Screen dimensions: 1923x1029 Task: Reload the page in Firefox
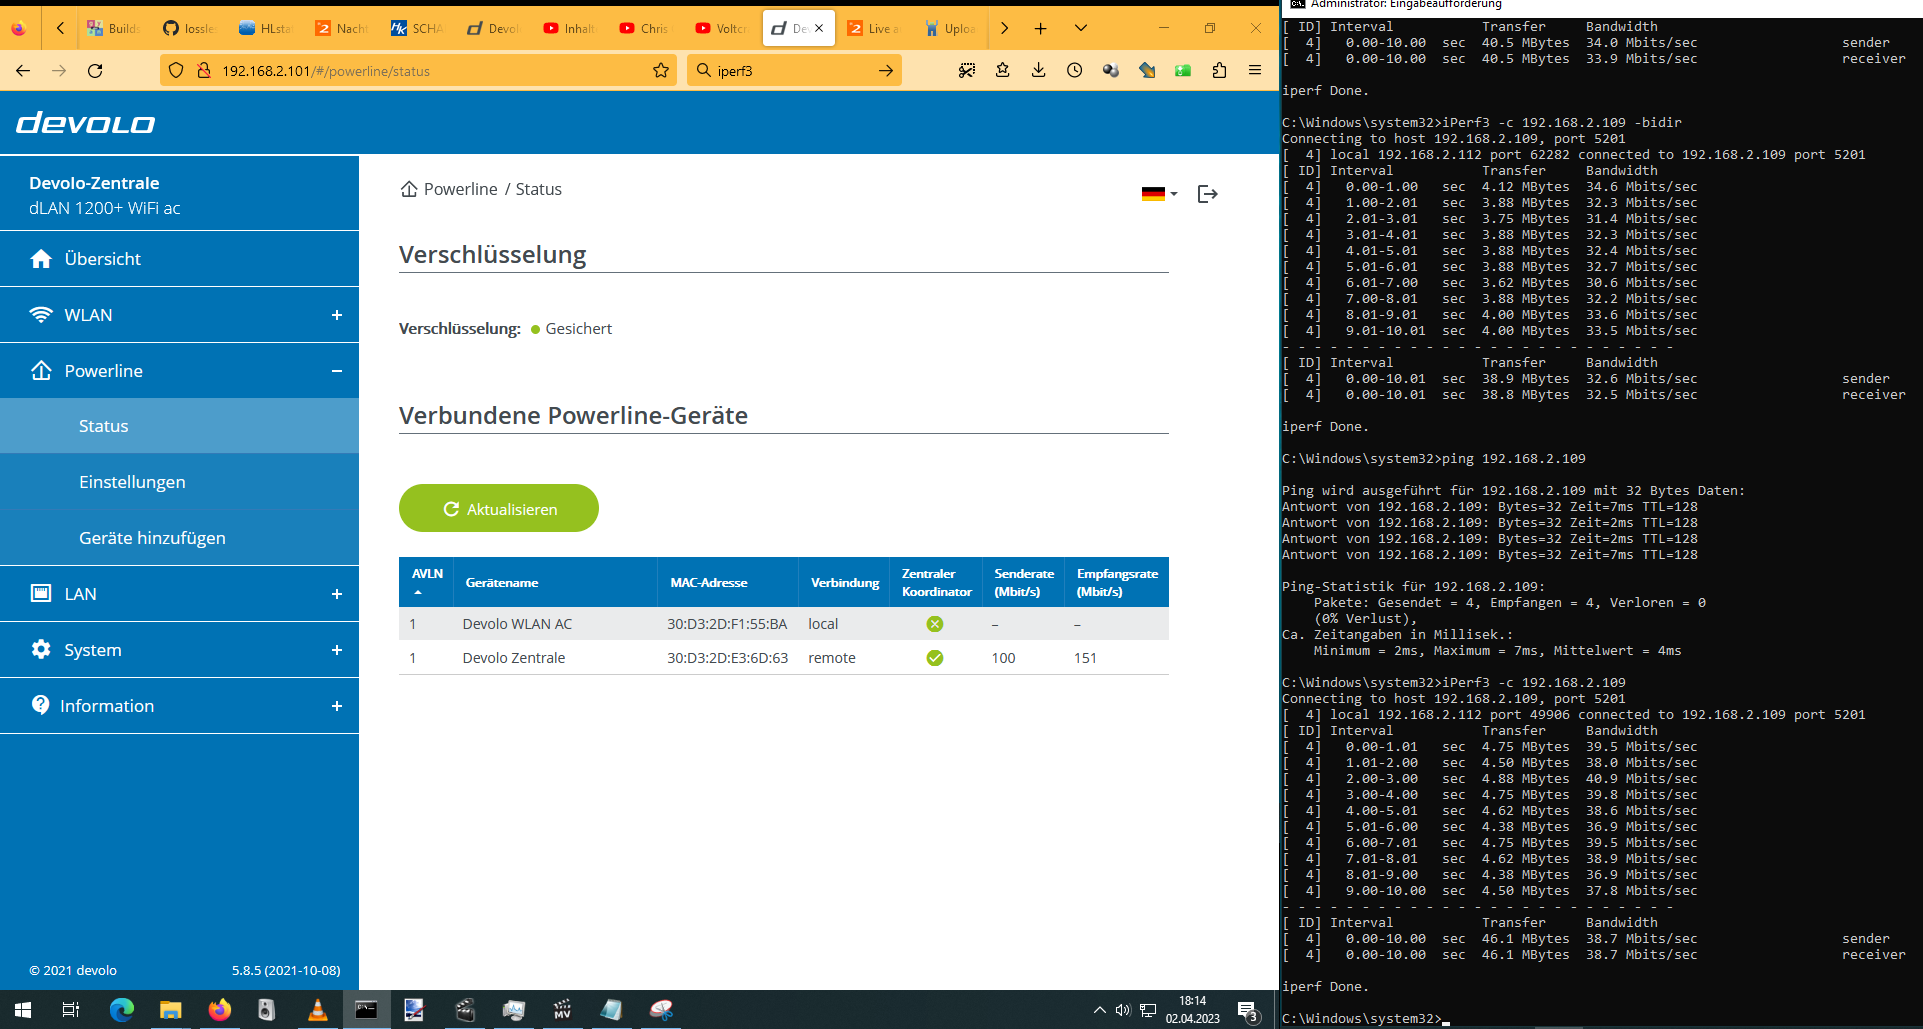point(95,70)
